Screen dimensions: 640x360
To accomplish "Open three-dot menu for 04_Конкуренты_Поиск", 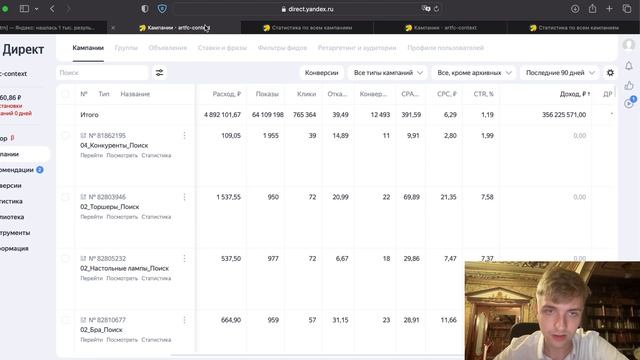I will tap(184, 136).
